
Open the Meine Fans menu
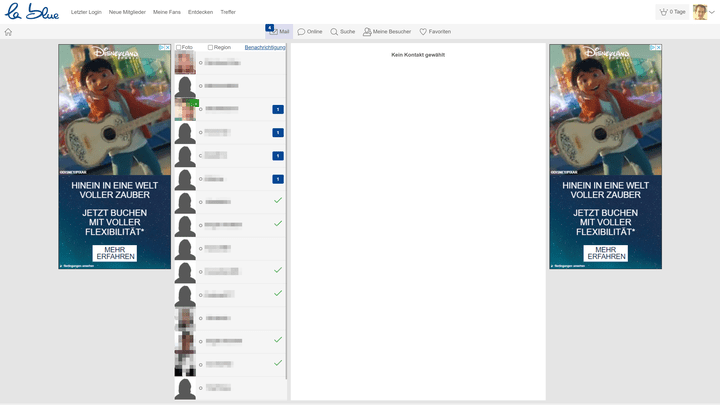tap(167, 12)
